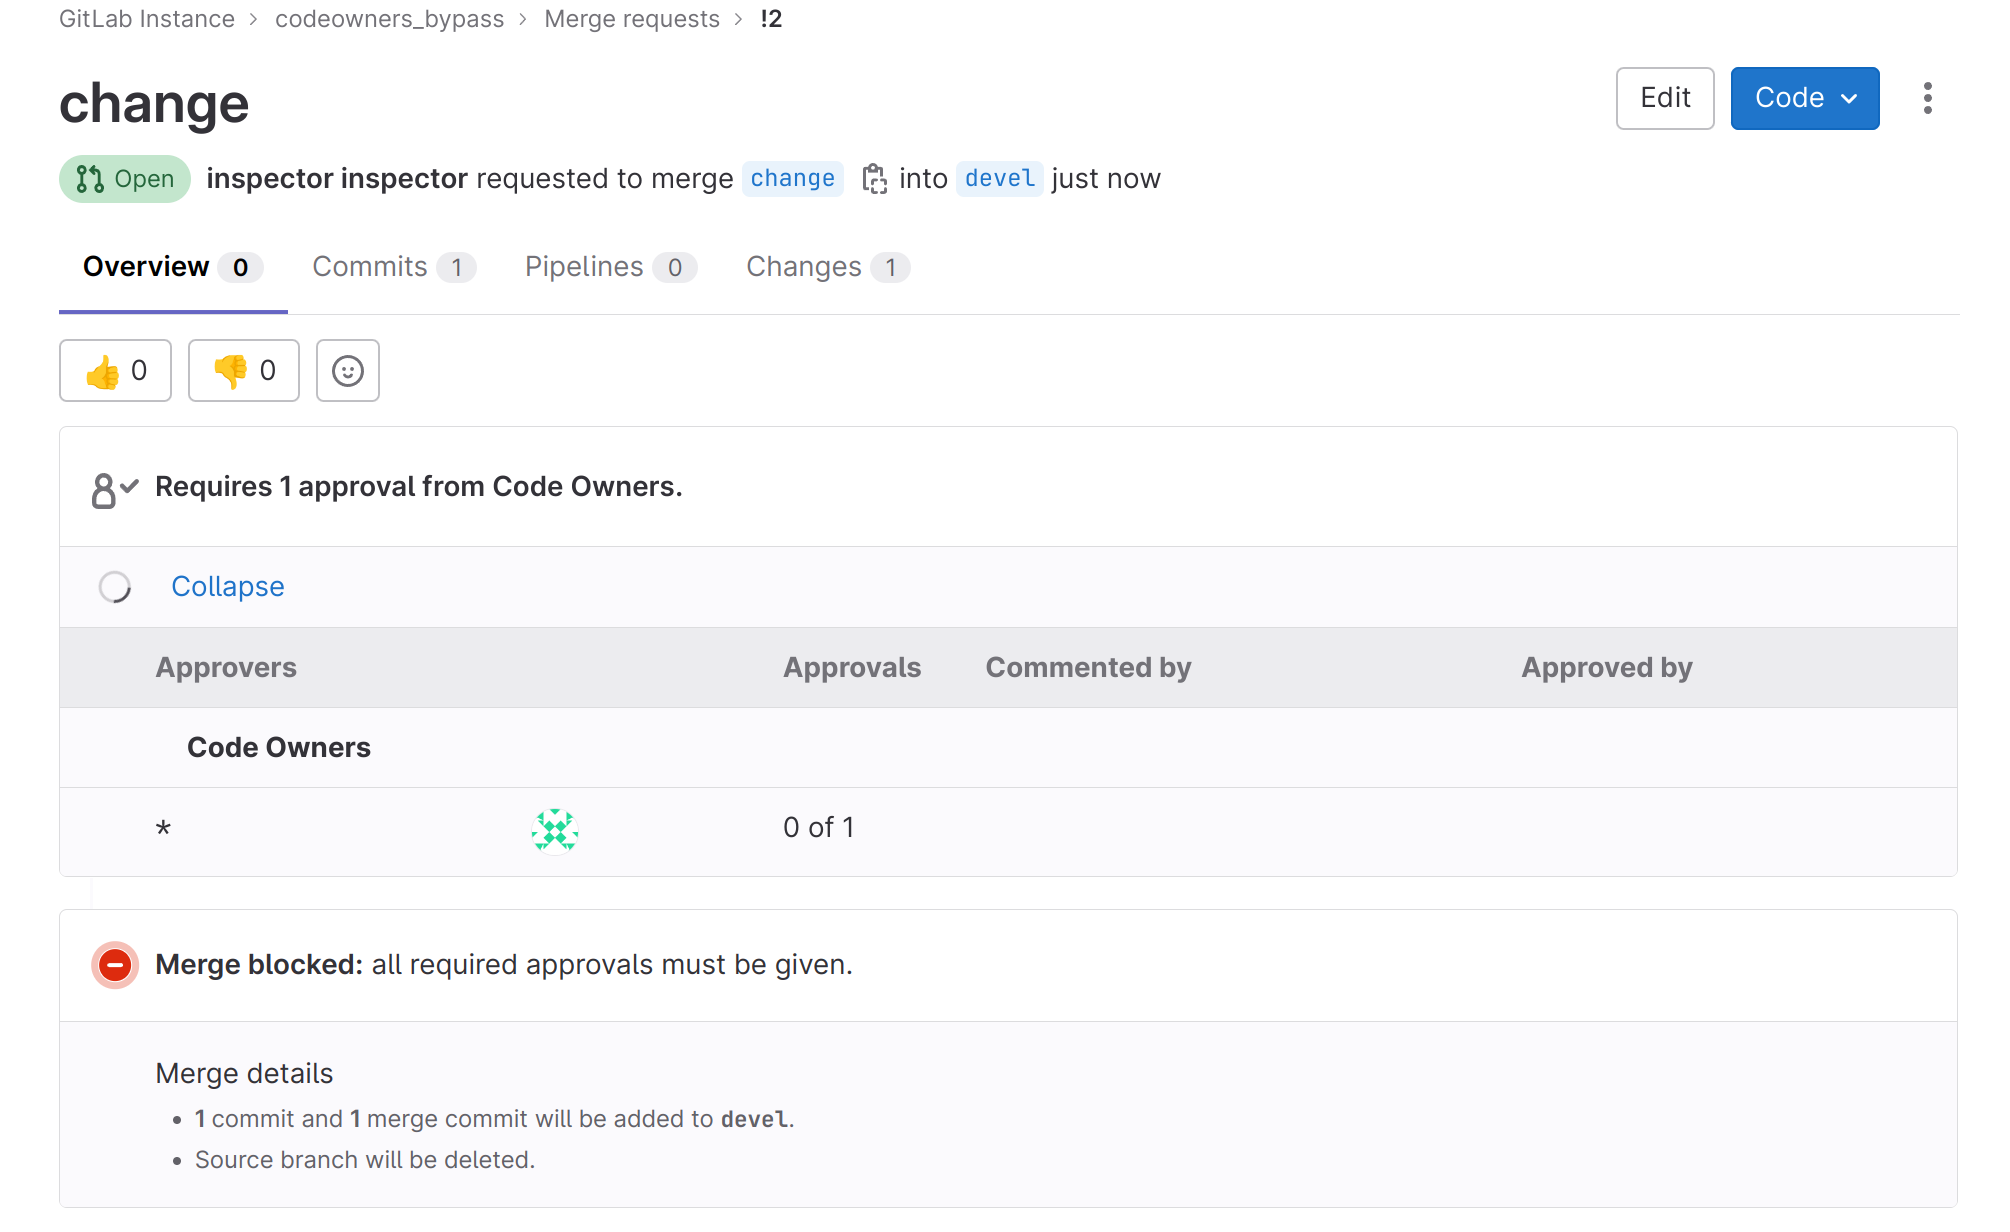Click the Open status badge
Image resolution: width=2010 pixels, height=1232 pixels.
[x=125, y=179]
